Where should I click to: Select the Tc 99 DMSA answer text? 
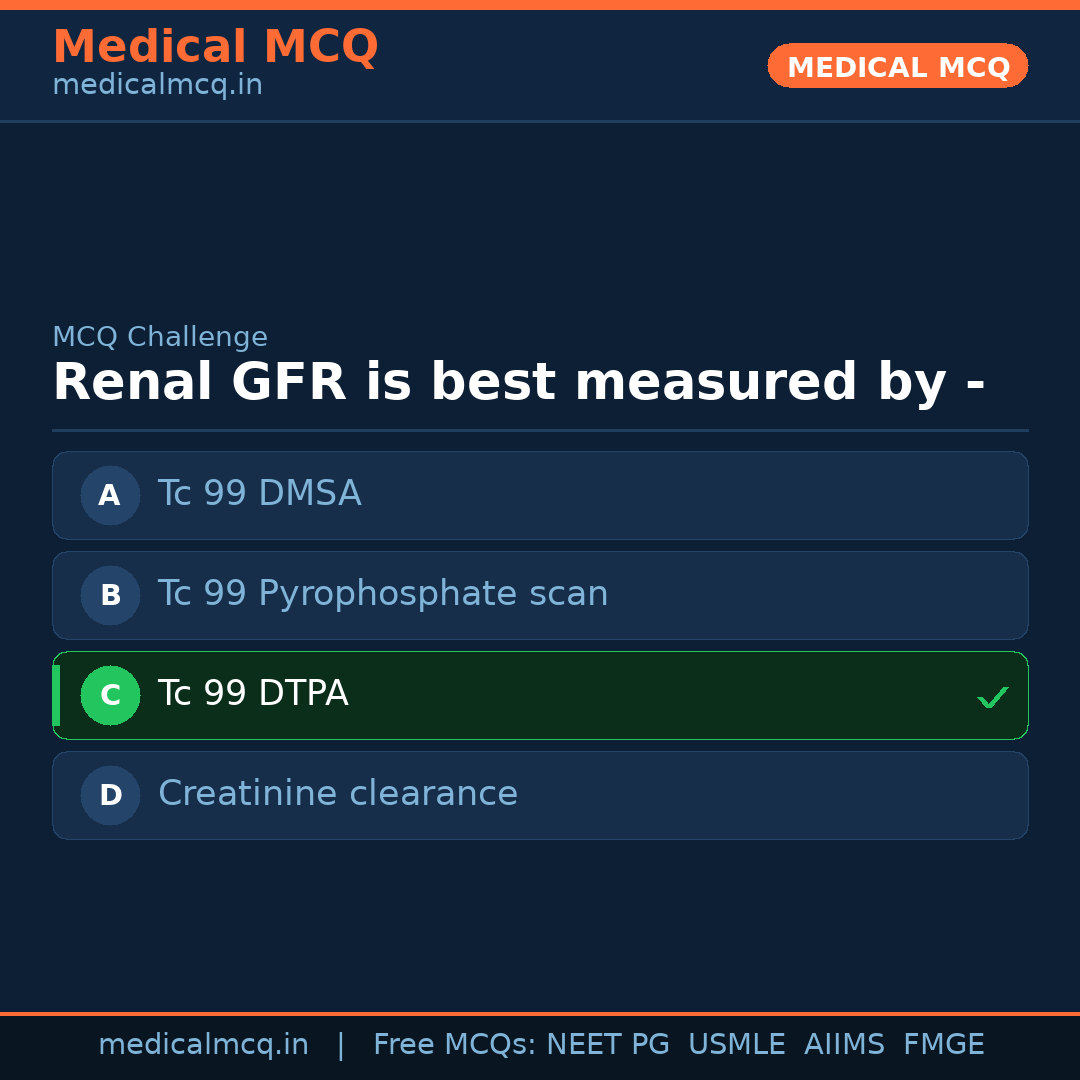click(259, 494)
